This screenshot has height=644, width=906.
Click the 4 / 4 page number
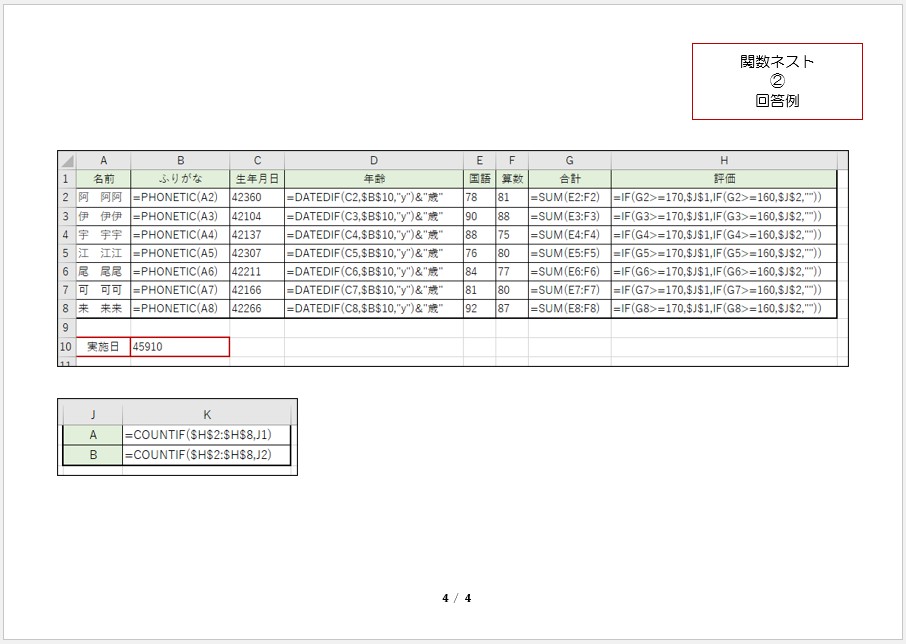[456, 599]
